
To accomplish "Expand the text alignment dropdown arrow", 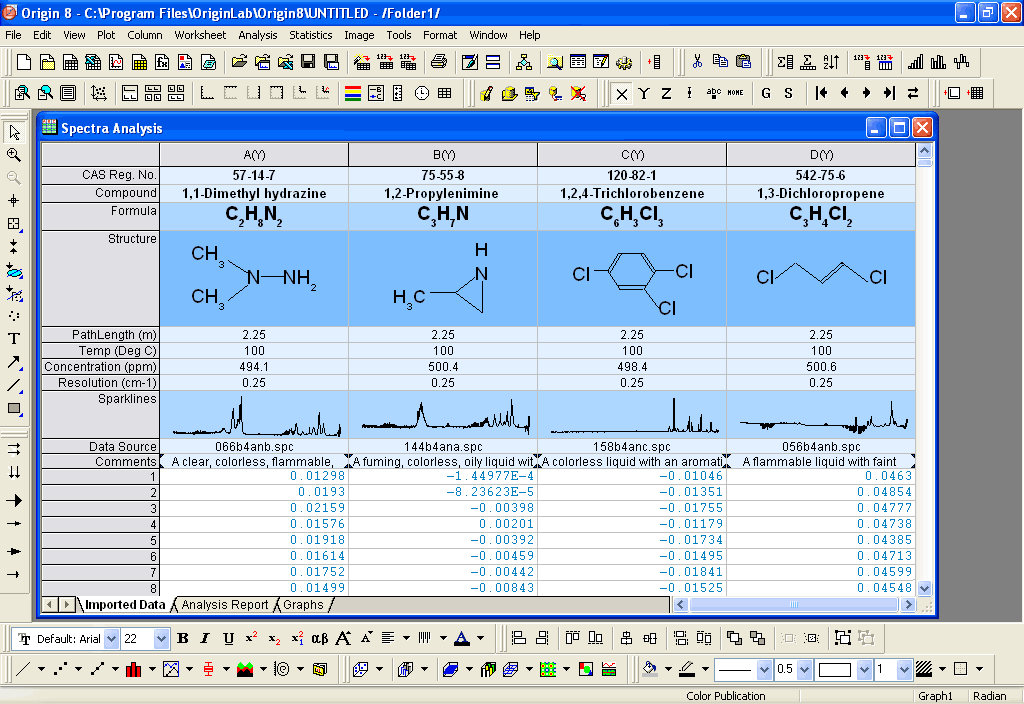I will pyautogui.click(x=406, y=638).
